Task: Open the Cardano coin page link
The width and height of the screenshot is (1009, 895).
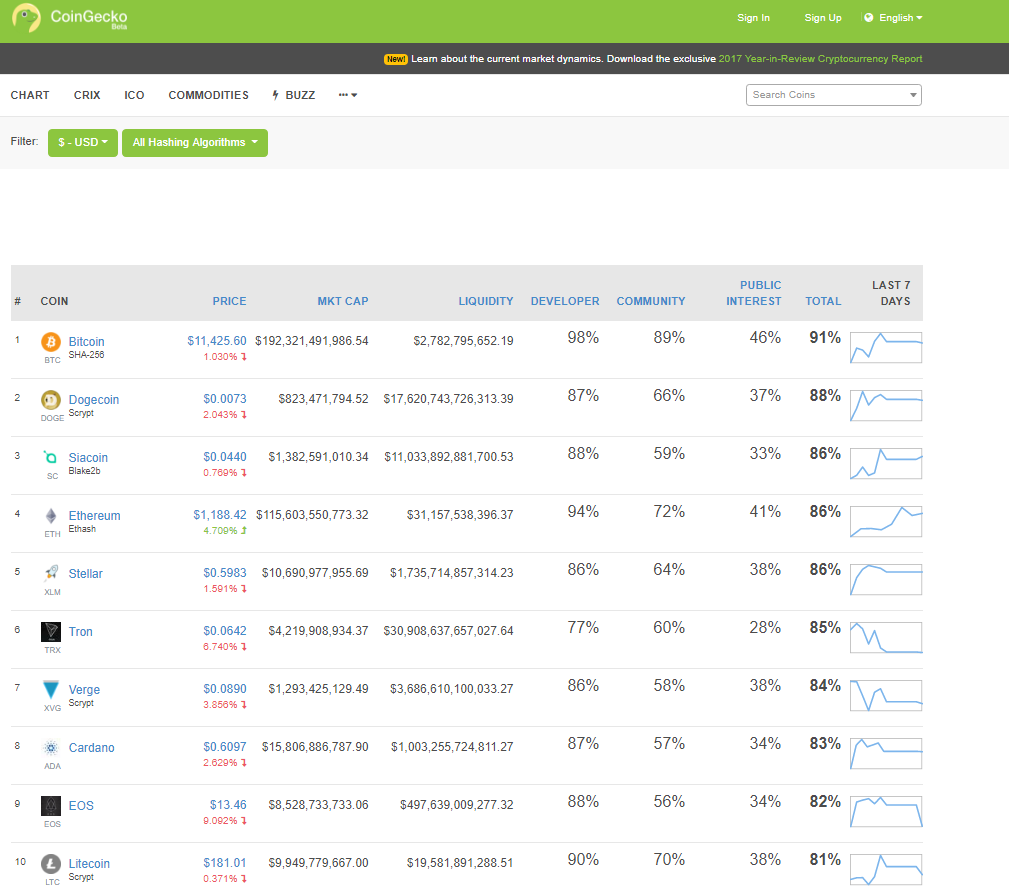Action: (91, 748)
